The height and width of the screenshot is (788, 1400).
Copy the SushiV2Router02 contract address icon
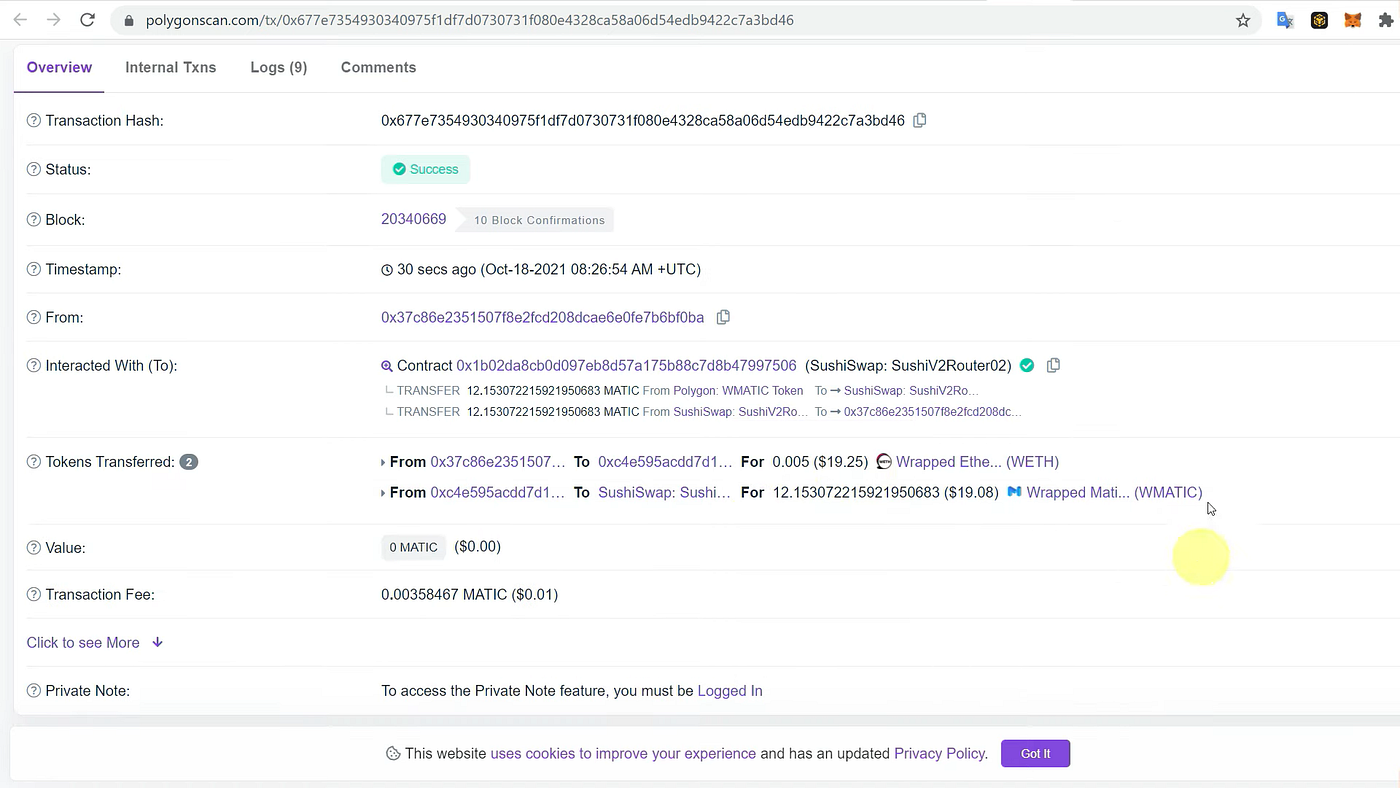coord(1053,366)
